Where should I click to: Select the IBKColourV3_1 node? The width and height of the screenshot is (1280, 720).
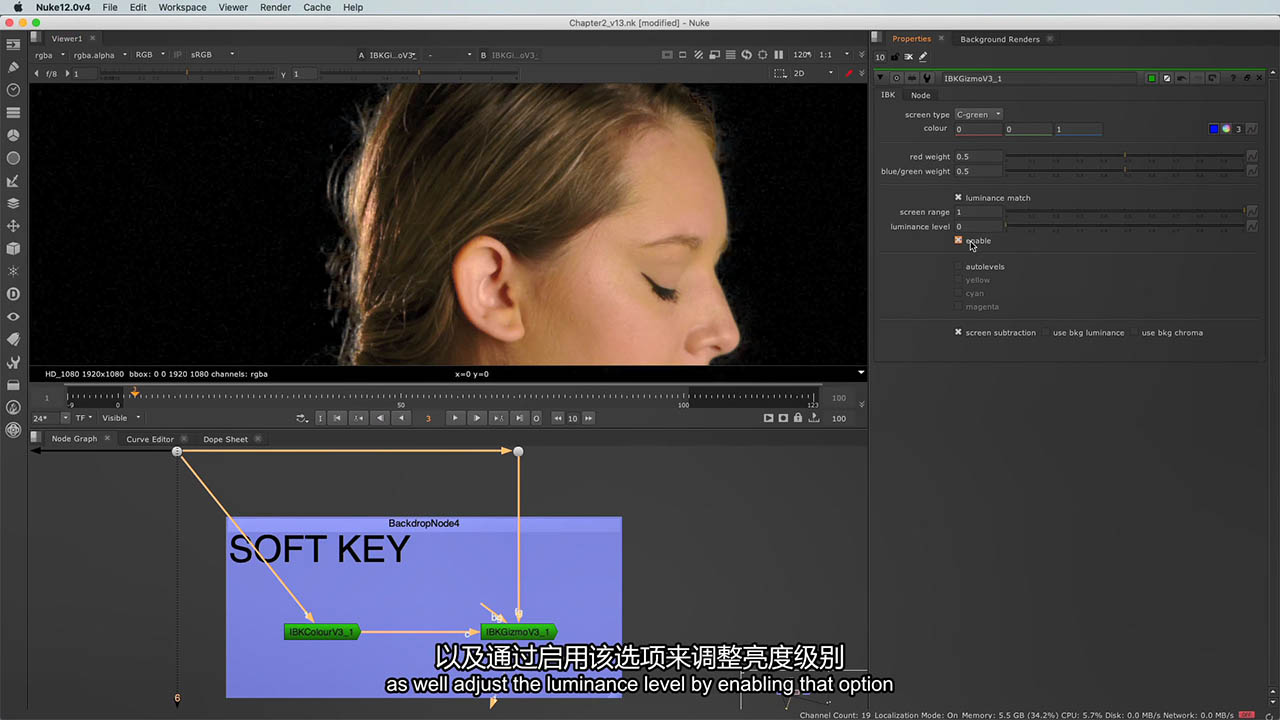pyautogui.click(x=321, y=632)
